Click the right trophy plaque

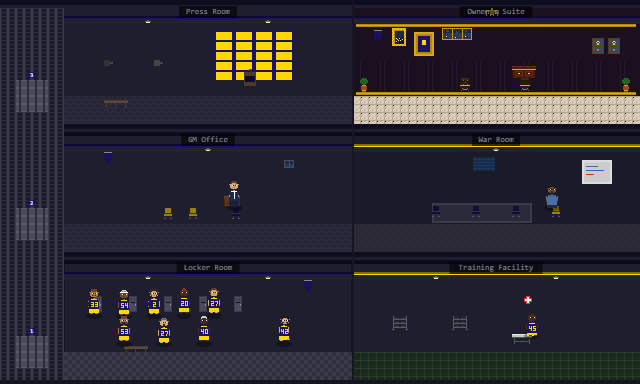(x=614, y=46)
